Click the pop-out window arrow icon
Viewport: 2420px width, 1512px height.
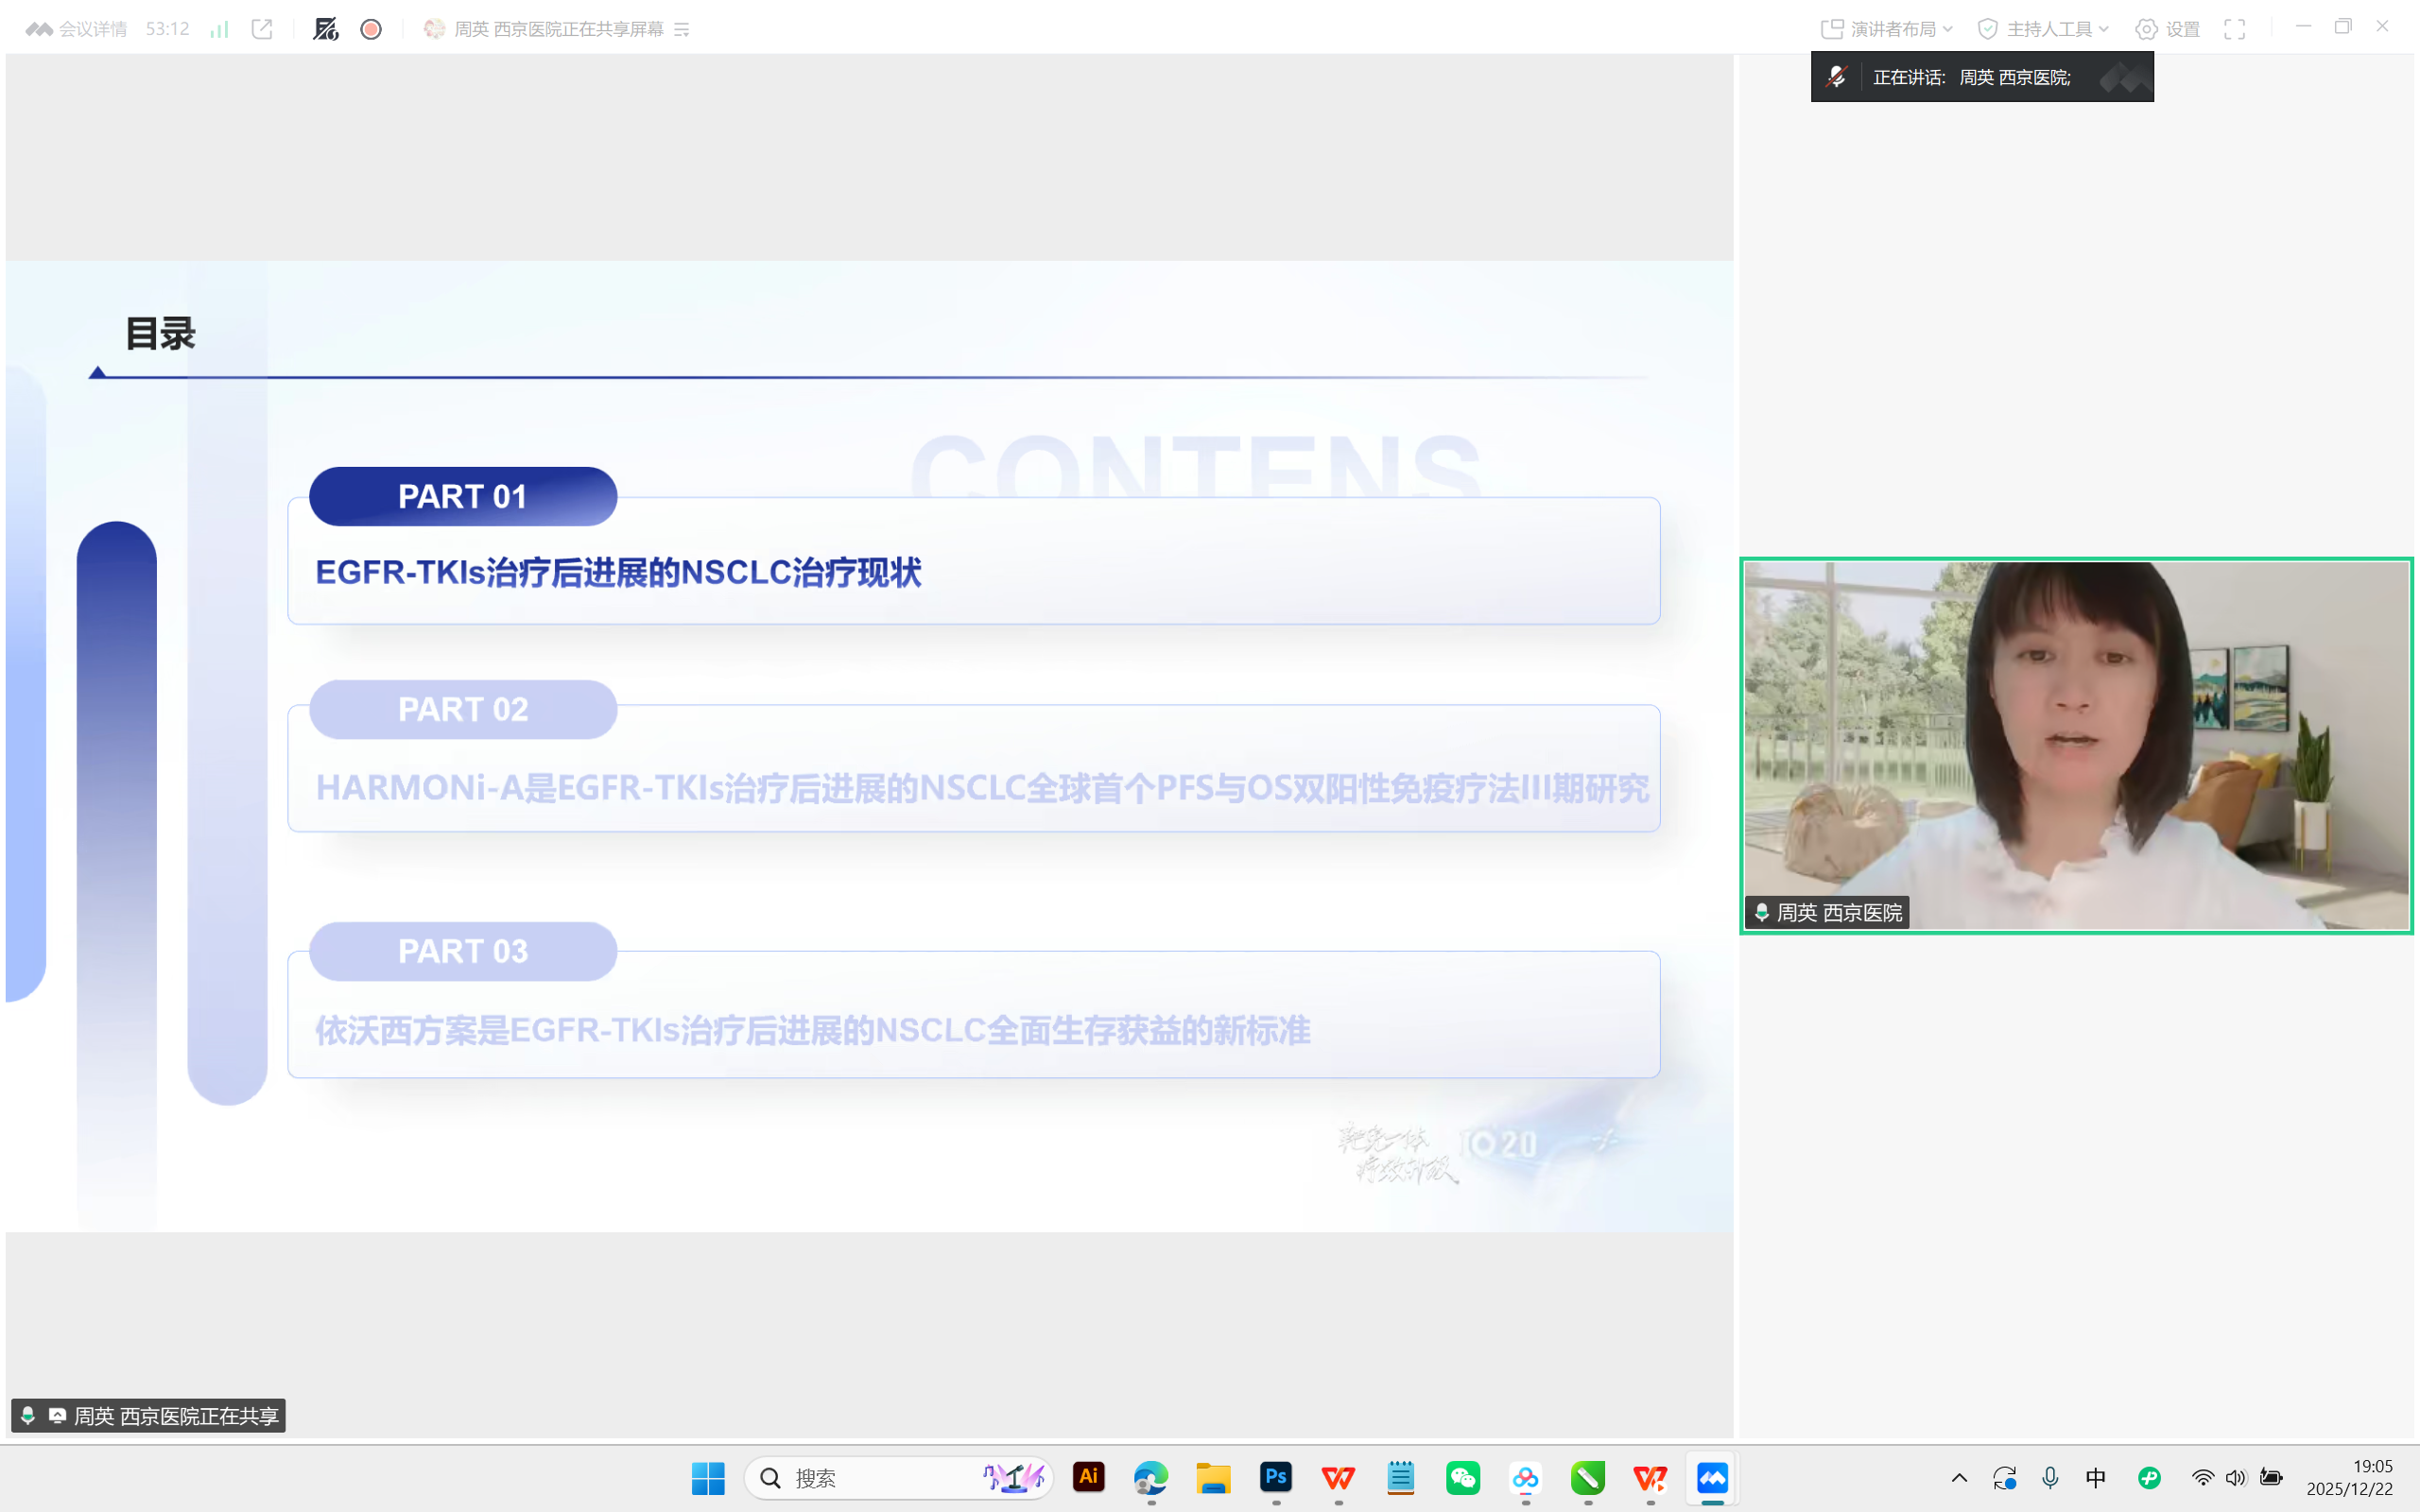pyautogui.click(x=262, y=29)
